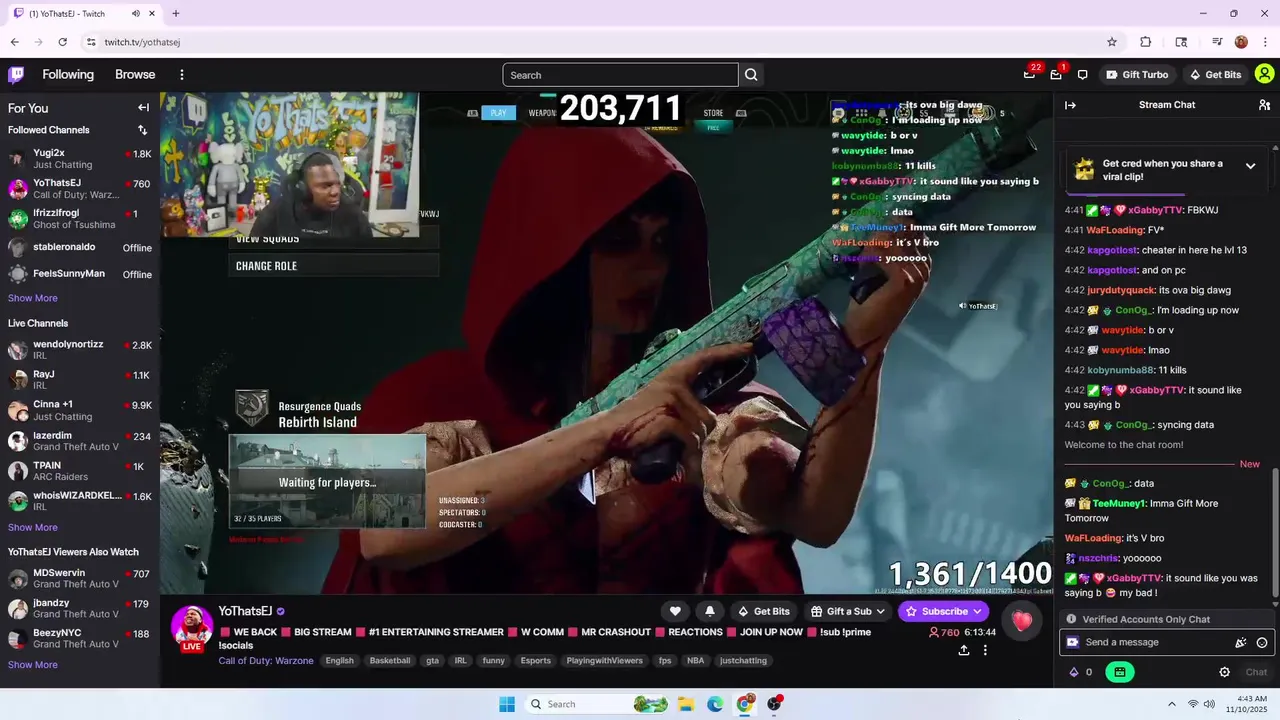This screenshot has width=1280, height=720.
Task: Open the MDSwervin channel
Action: point(80,578)
